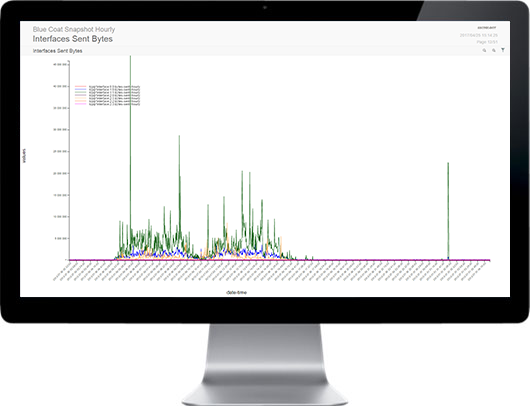Viewport: 530px width, 406px height.
Task: Click the magenta legend line swatch
Action: 80,104
